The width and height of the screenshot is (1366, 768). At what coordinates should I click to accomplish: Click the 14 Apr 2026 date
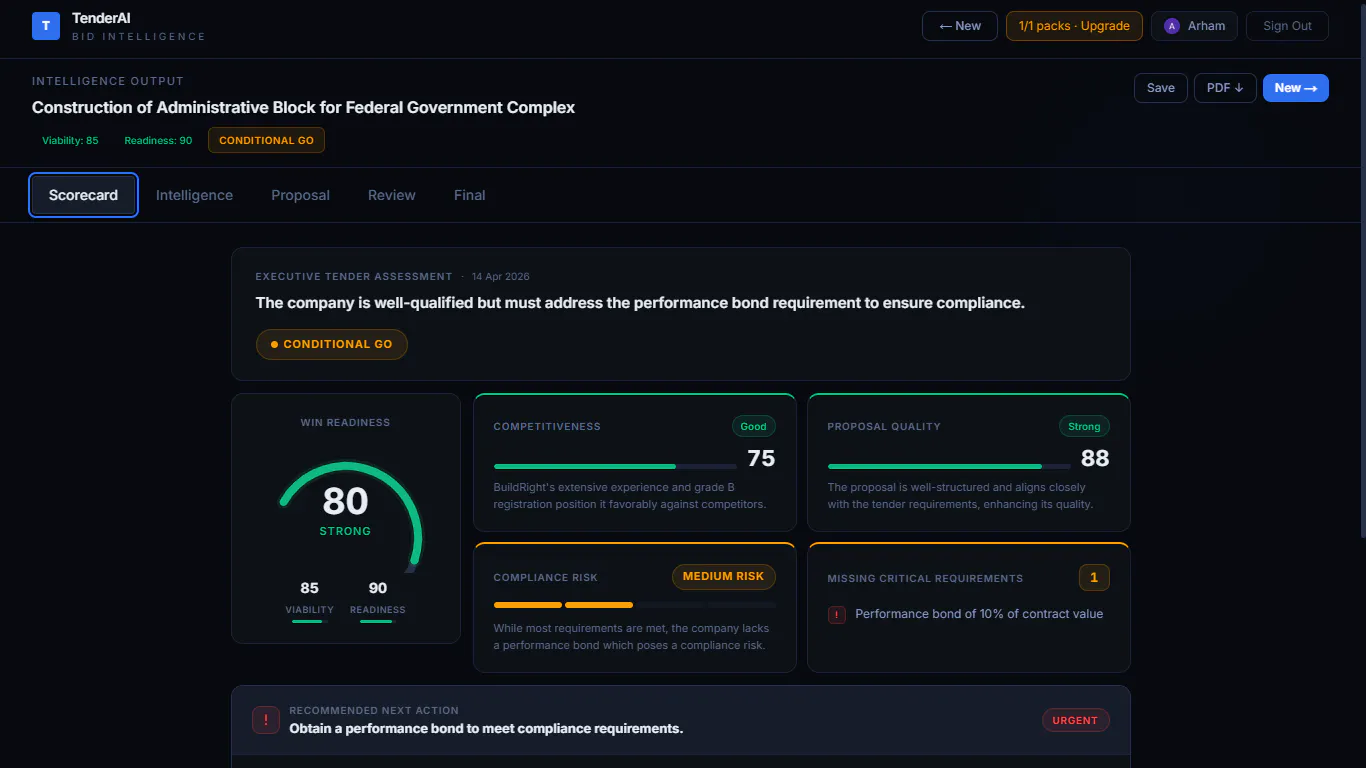501,276
